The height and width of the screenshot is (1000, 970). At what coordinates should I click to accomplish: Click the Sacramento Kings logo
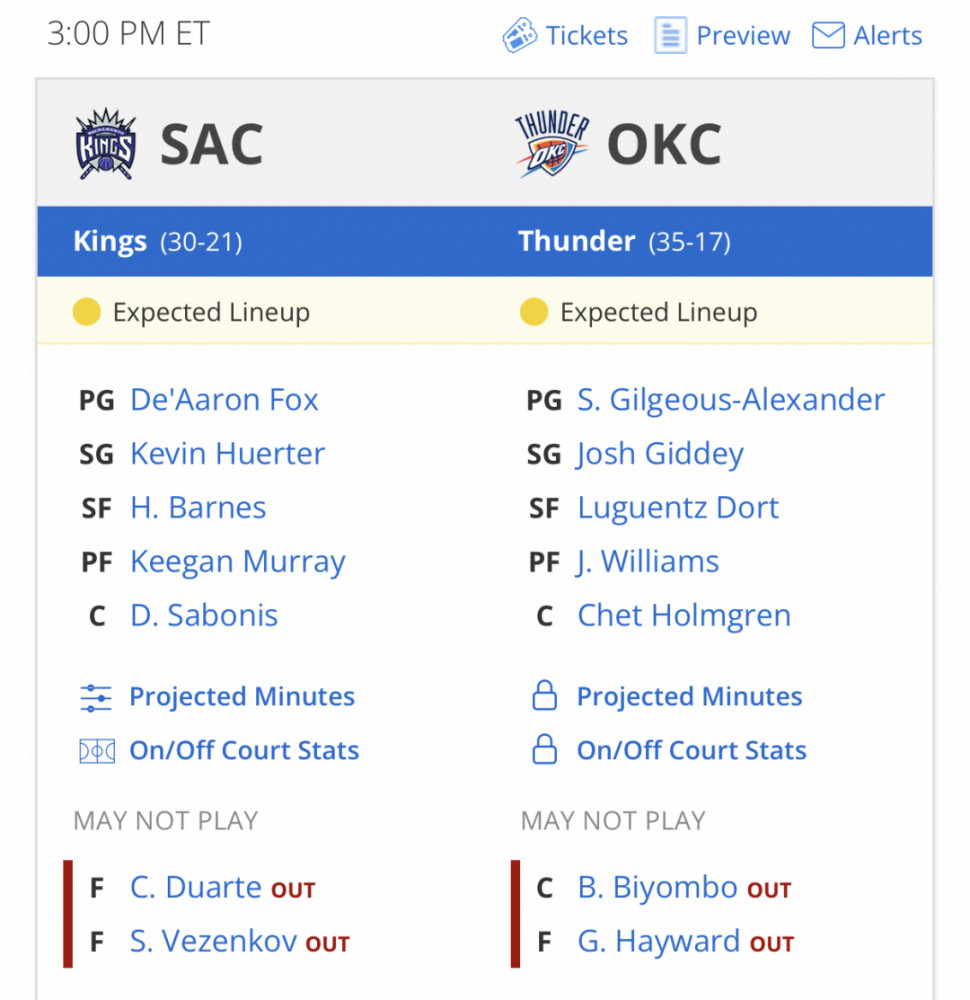pyautogui.click(x=106, y=144)
